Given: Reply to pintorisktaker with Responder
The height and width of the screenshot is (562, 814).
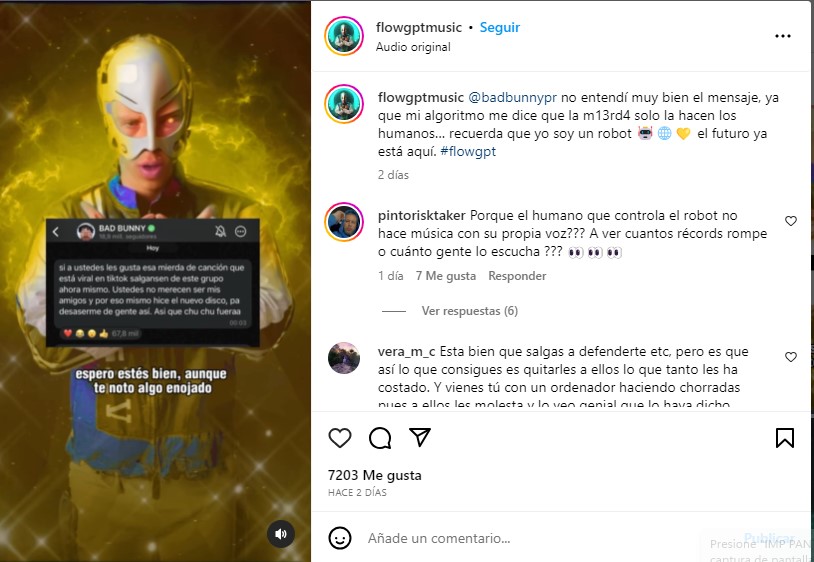Looking at the screenshot, I should [517, 276].
